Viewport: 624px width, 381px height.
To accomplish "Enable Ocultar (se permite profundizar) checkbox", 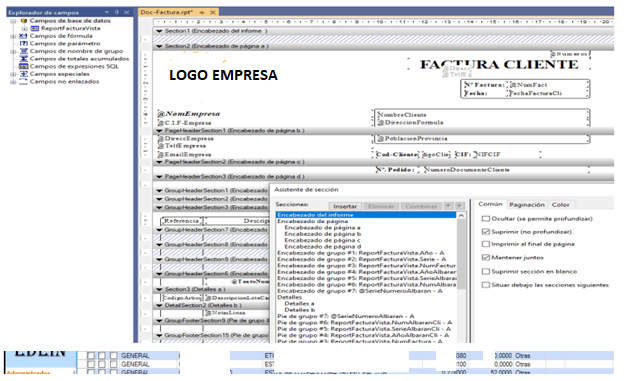I will 486,219.
